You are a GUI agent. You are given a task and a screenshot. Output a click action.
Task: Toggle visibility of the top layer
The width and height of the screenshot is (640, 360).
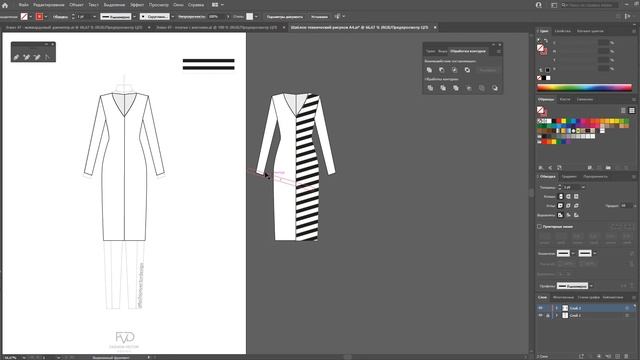click(x=540, y=308)
